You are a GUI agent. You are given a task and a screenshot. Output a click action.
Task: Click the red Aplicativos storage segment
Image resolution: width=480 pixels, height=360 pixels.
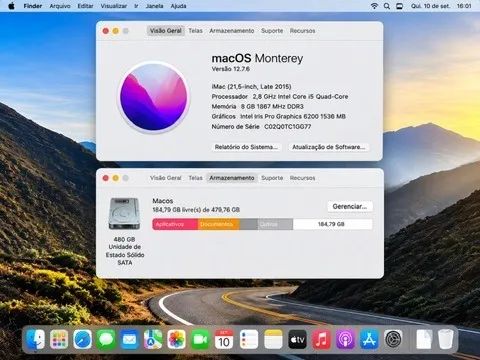pos(175,224)
